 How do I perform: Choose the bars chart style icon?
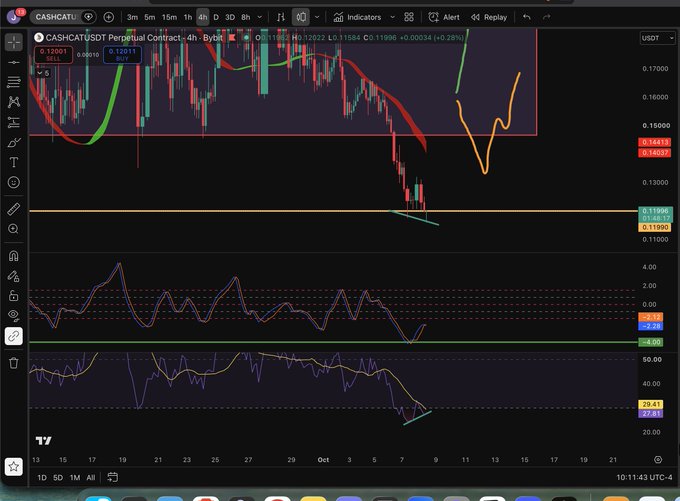pyautogui.click(x=281, y=17)
